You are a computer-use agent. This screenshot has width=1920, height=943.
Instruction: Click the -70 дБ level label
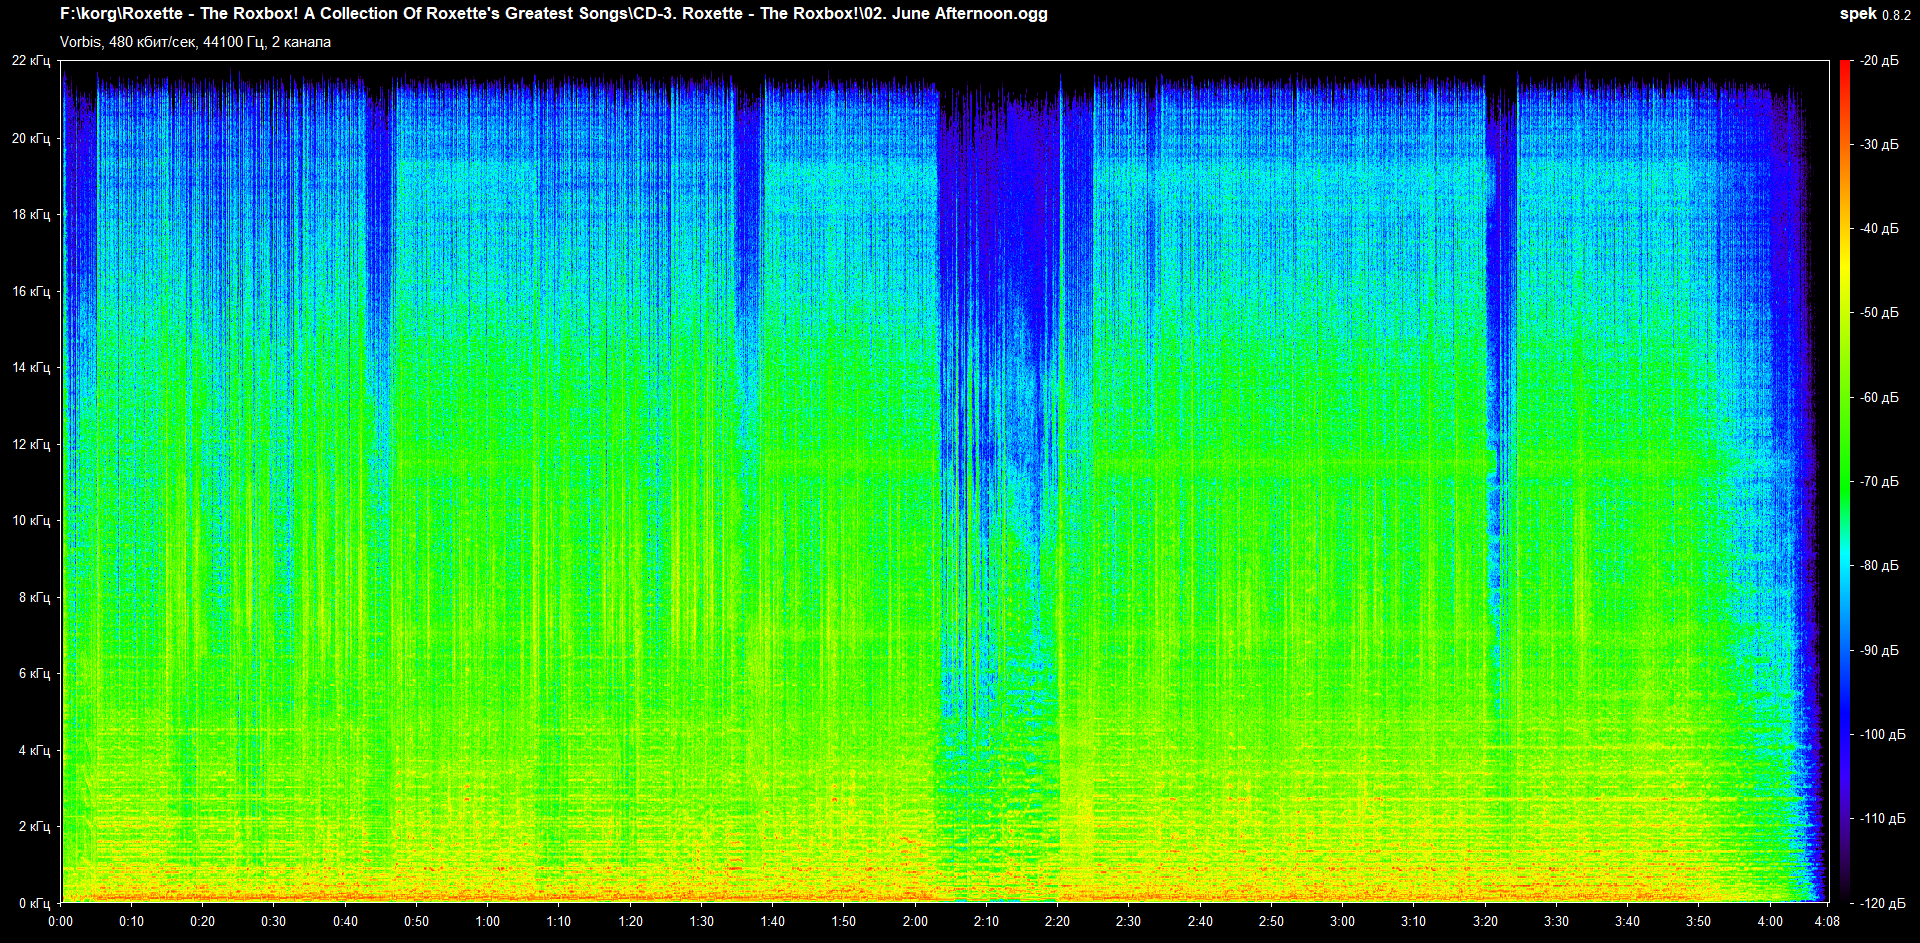1879,481
